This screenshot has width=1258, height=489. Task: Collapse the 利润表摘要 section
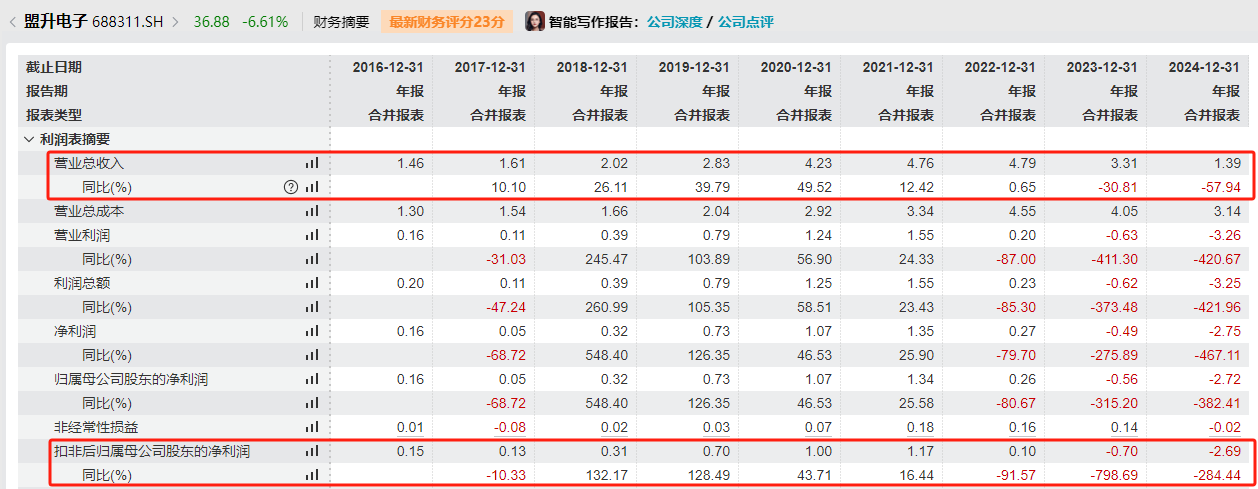pyautogui.click(x=29, y=139)
